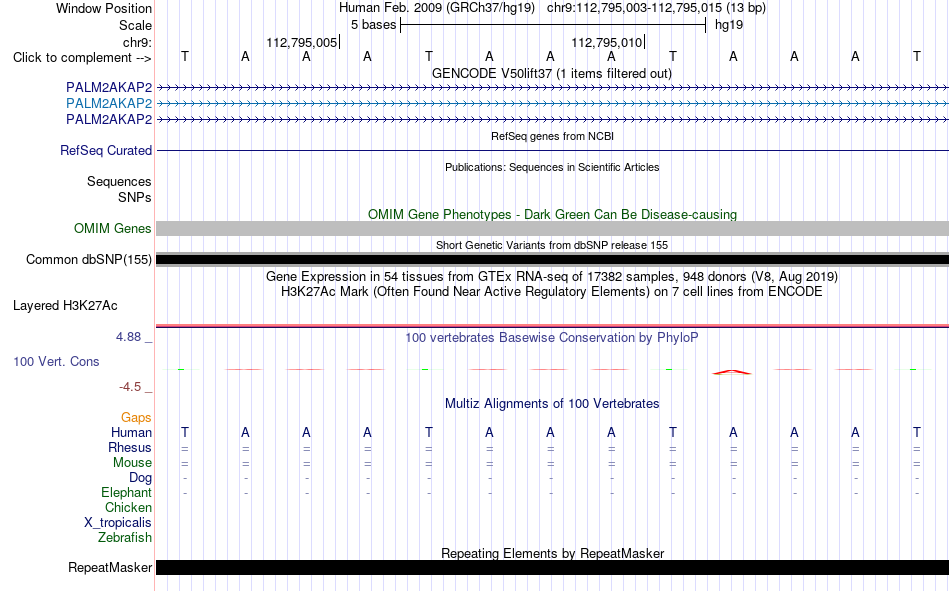The width and height of the screenshot is (950, 591).
Task: Click the Short Genetic Variants dbSNP title
Action: [552, 245]
